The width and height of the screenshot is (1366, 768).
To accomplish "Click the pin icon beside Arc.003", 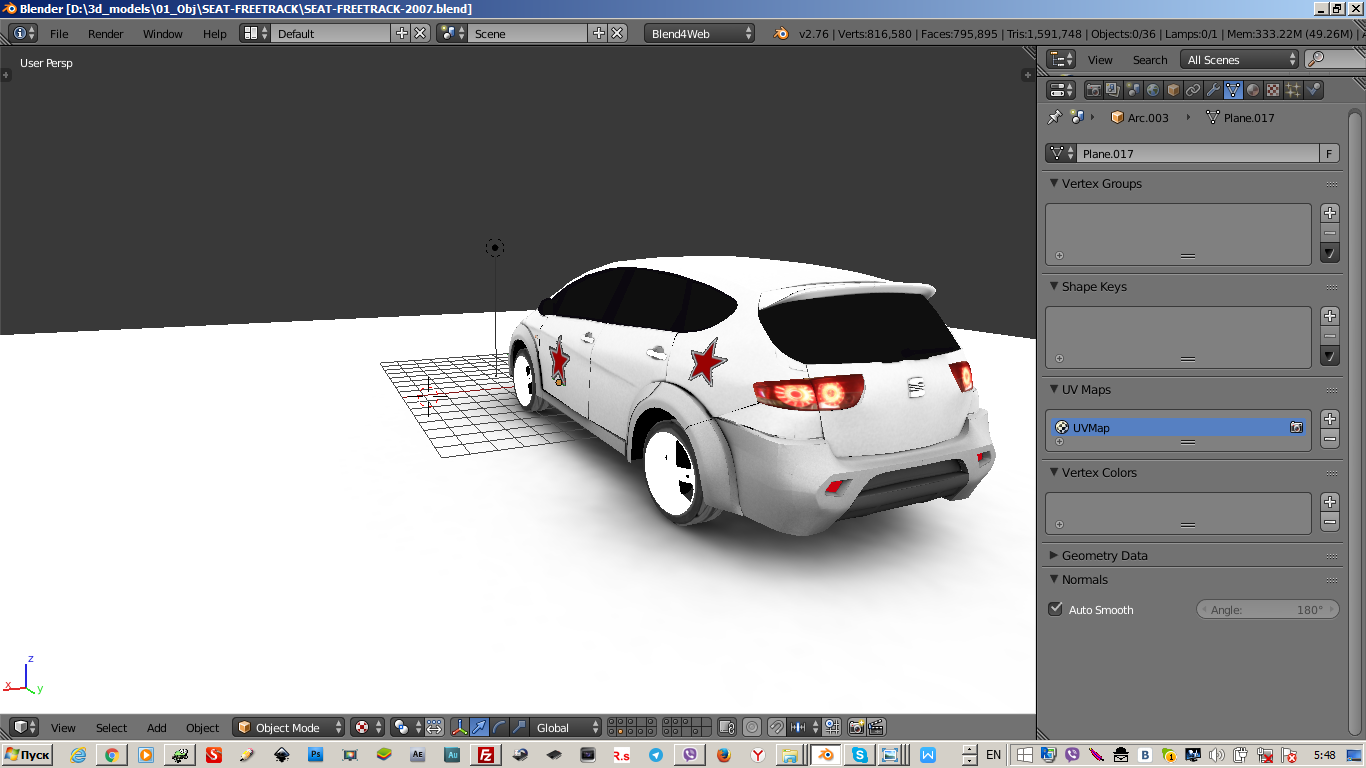I will tap(1054, 117).
